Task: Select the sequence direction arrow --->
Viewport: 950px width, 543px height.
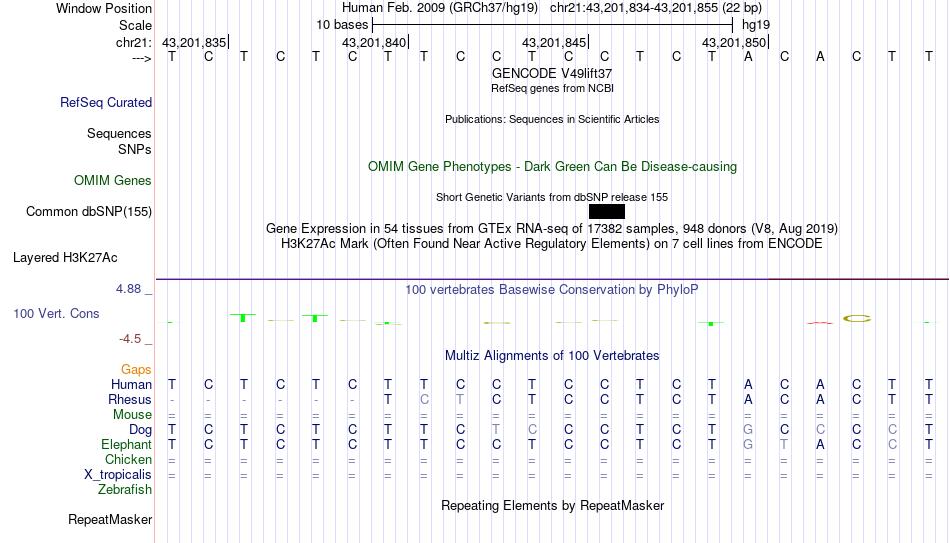Action: pyautogui.click(x=142, y=58)
